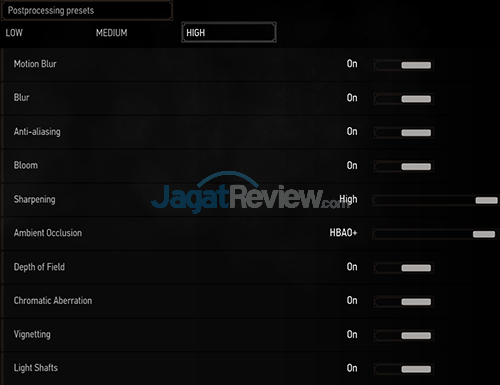500x385 pixels.
Task: Toggle the Chromatic Aberration switch
Action: [x=404, y=302]
